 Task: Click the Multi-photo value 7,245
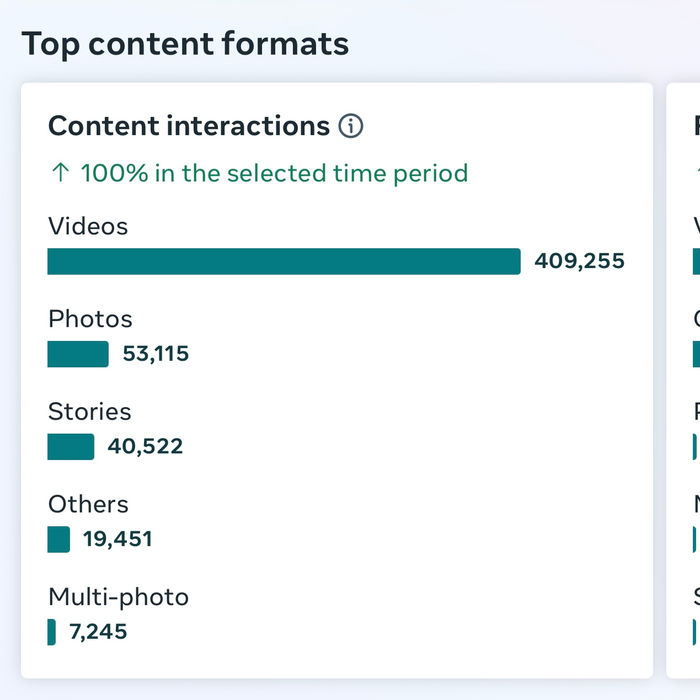[98, 632]
